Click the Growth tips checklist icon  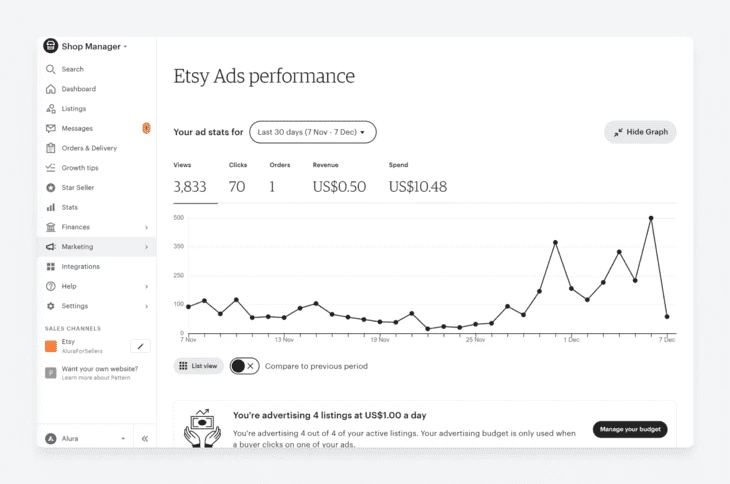50,168
